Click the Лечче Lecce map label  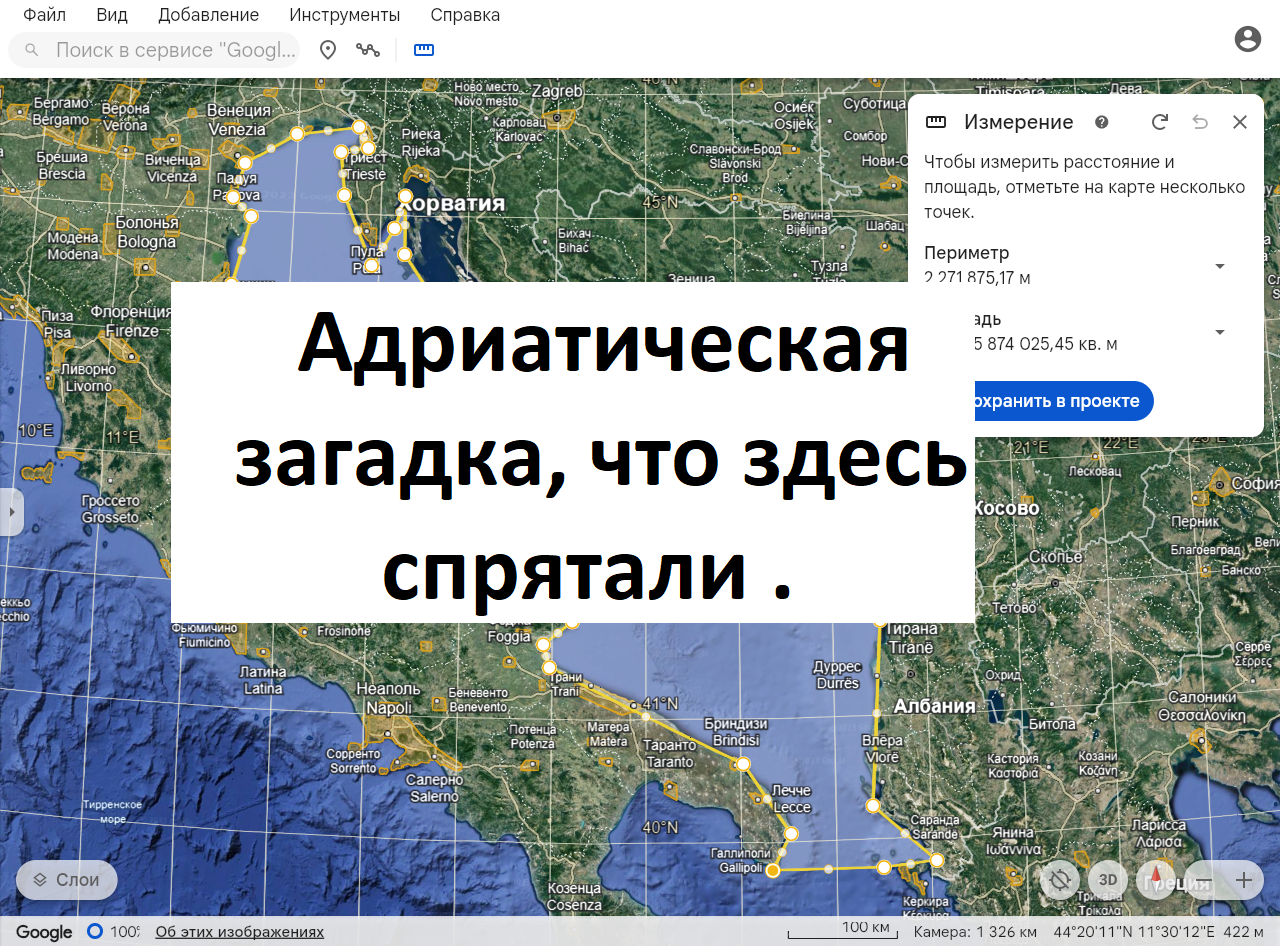pyautogui.click(x=792, y=798)
